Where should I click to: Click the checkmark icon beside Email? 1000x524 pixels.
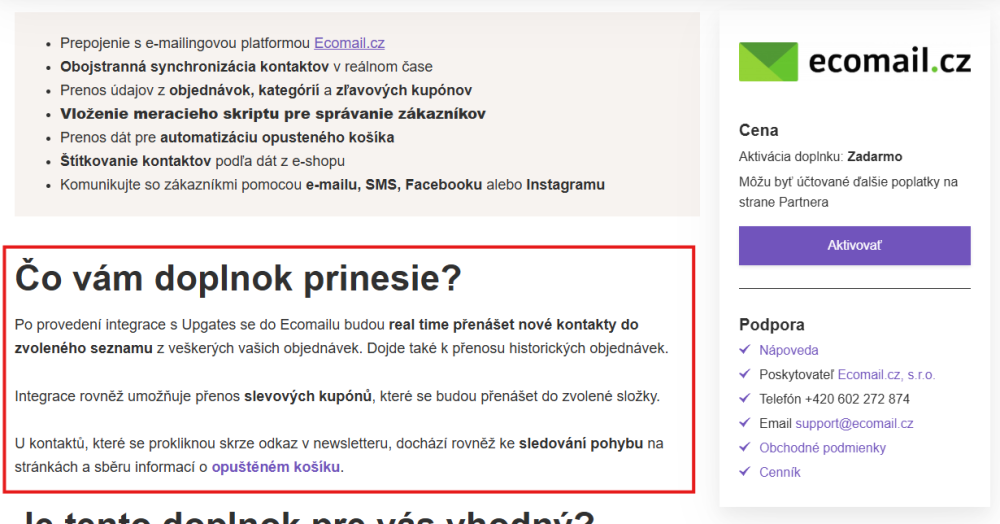pyautogui.click(x=744, y=423)
